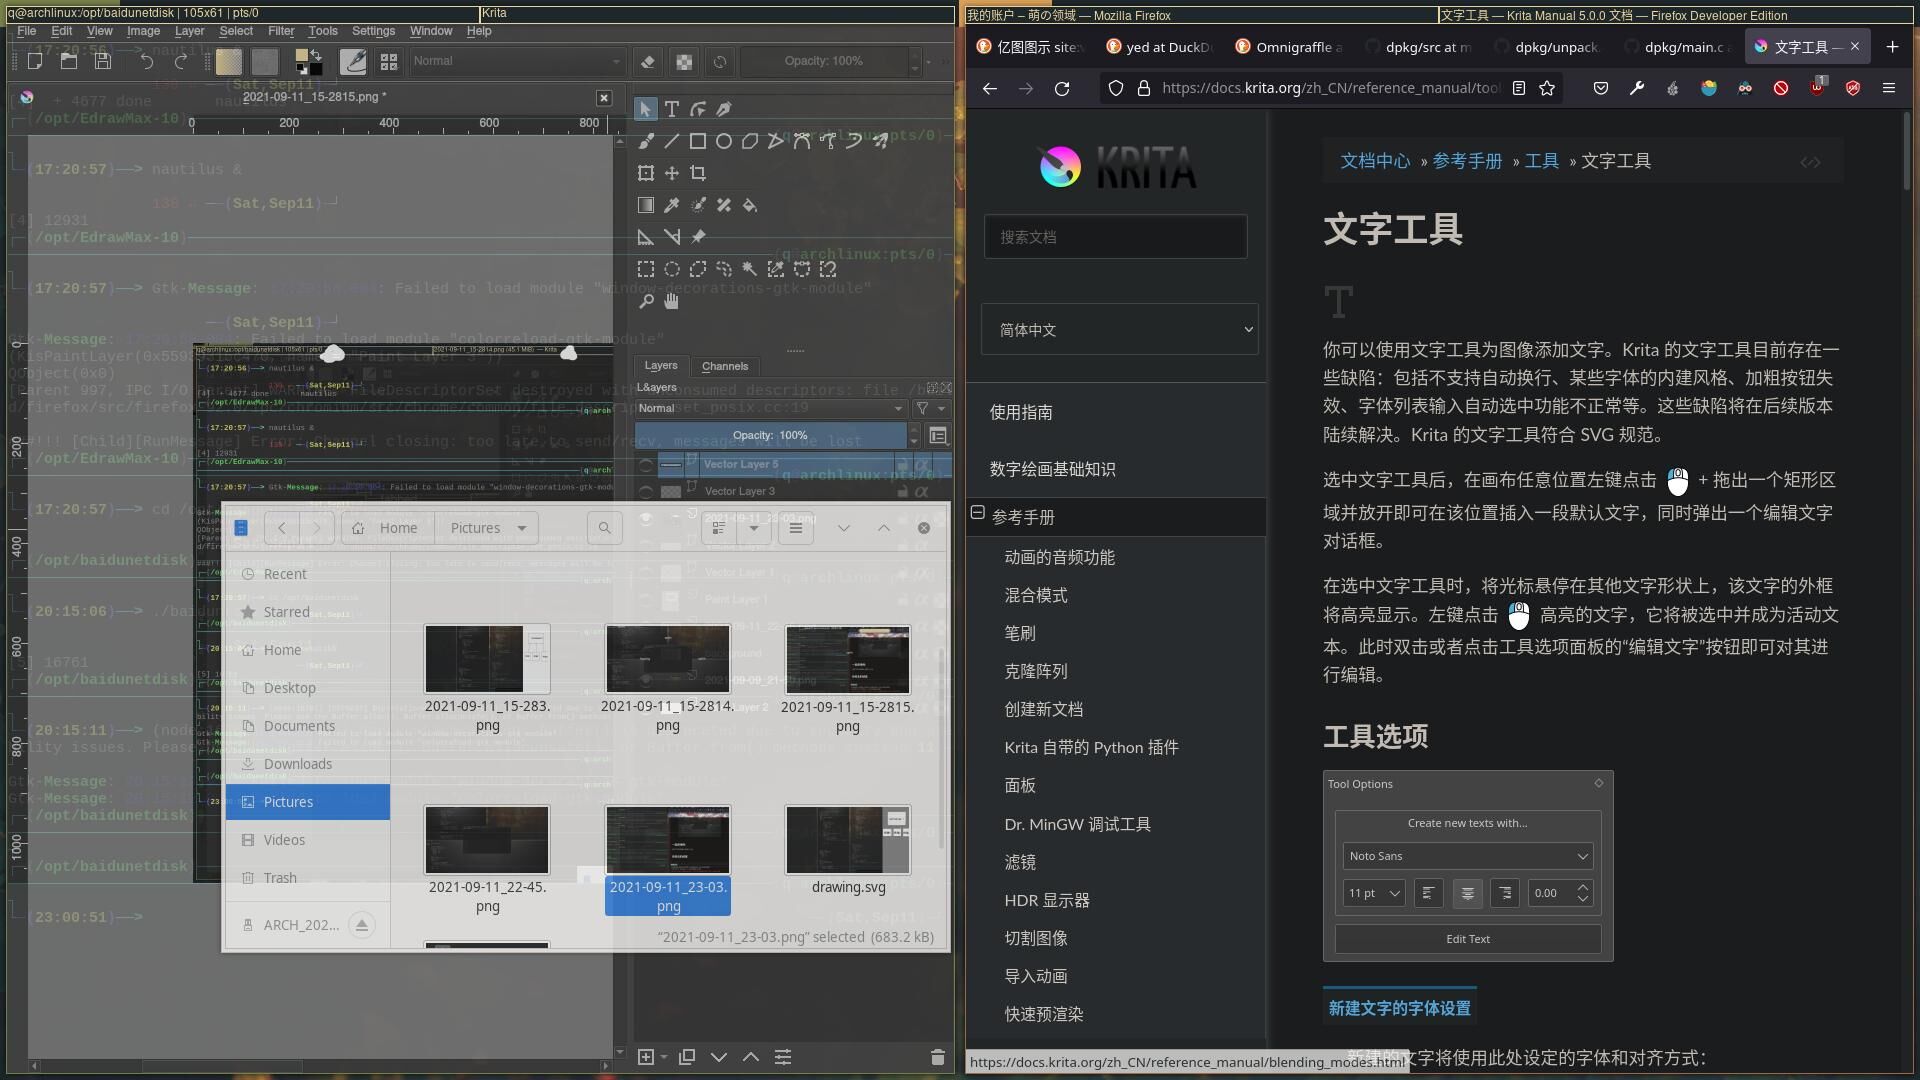Select the Gradient tool
This screenshot has width=1920, height=1080.
646,205
